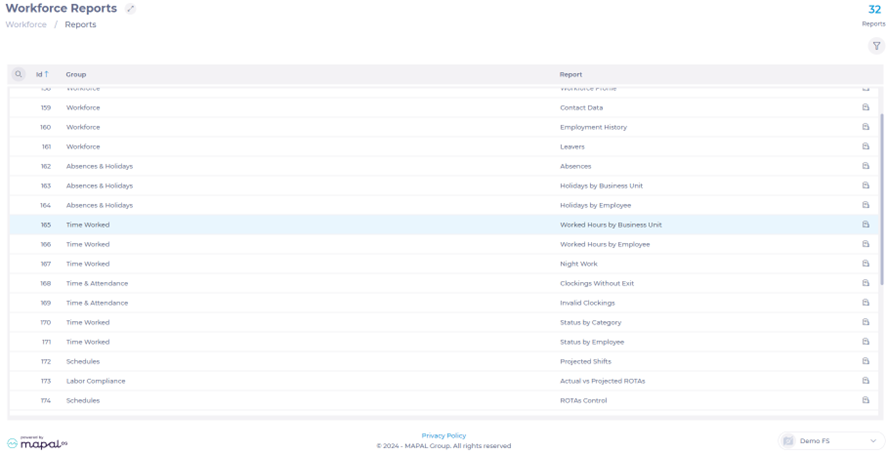Select Actual vs Projected ROTAs text
Image resolution: width=886 pixels, height=452 pixels.
(x=602, y=381)
